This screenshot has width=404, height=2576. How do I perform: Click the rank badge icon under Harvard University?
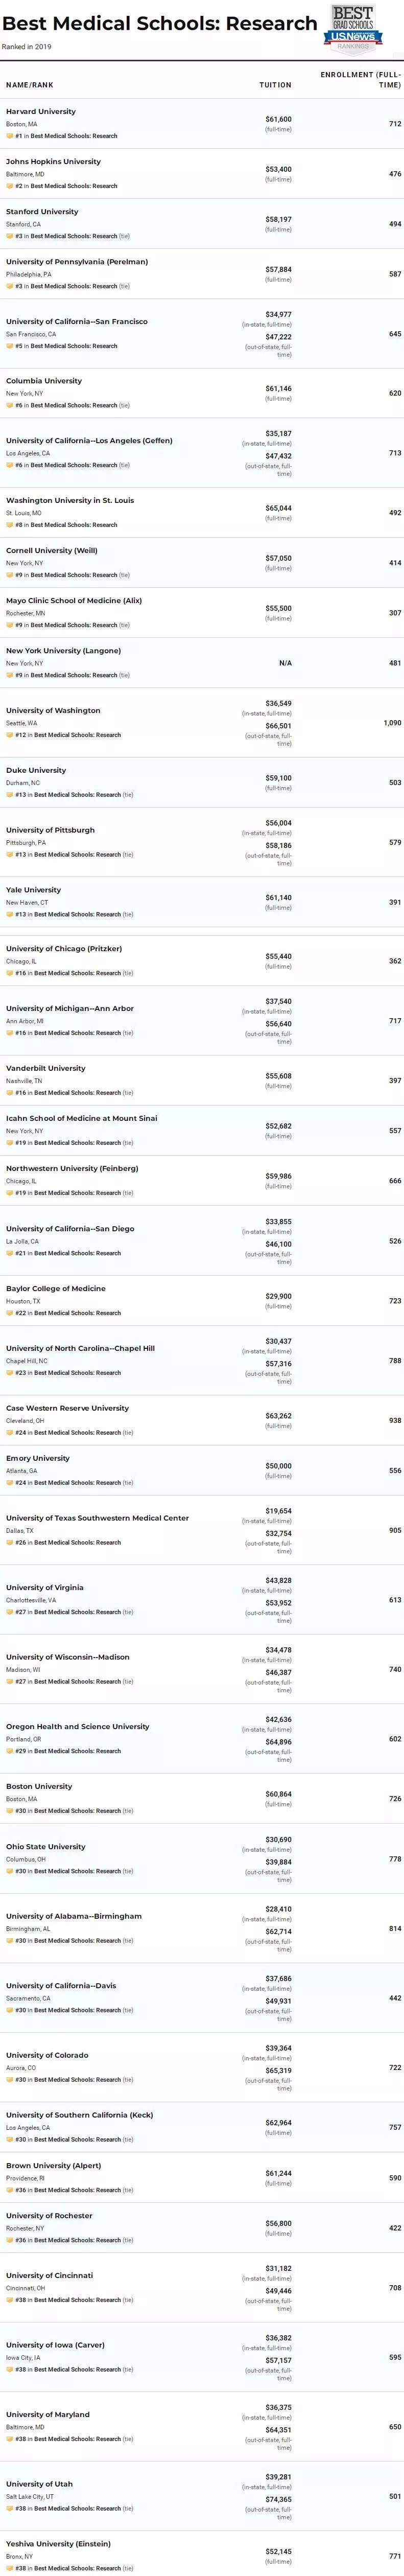point(10,136)
